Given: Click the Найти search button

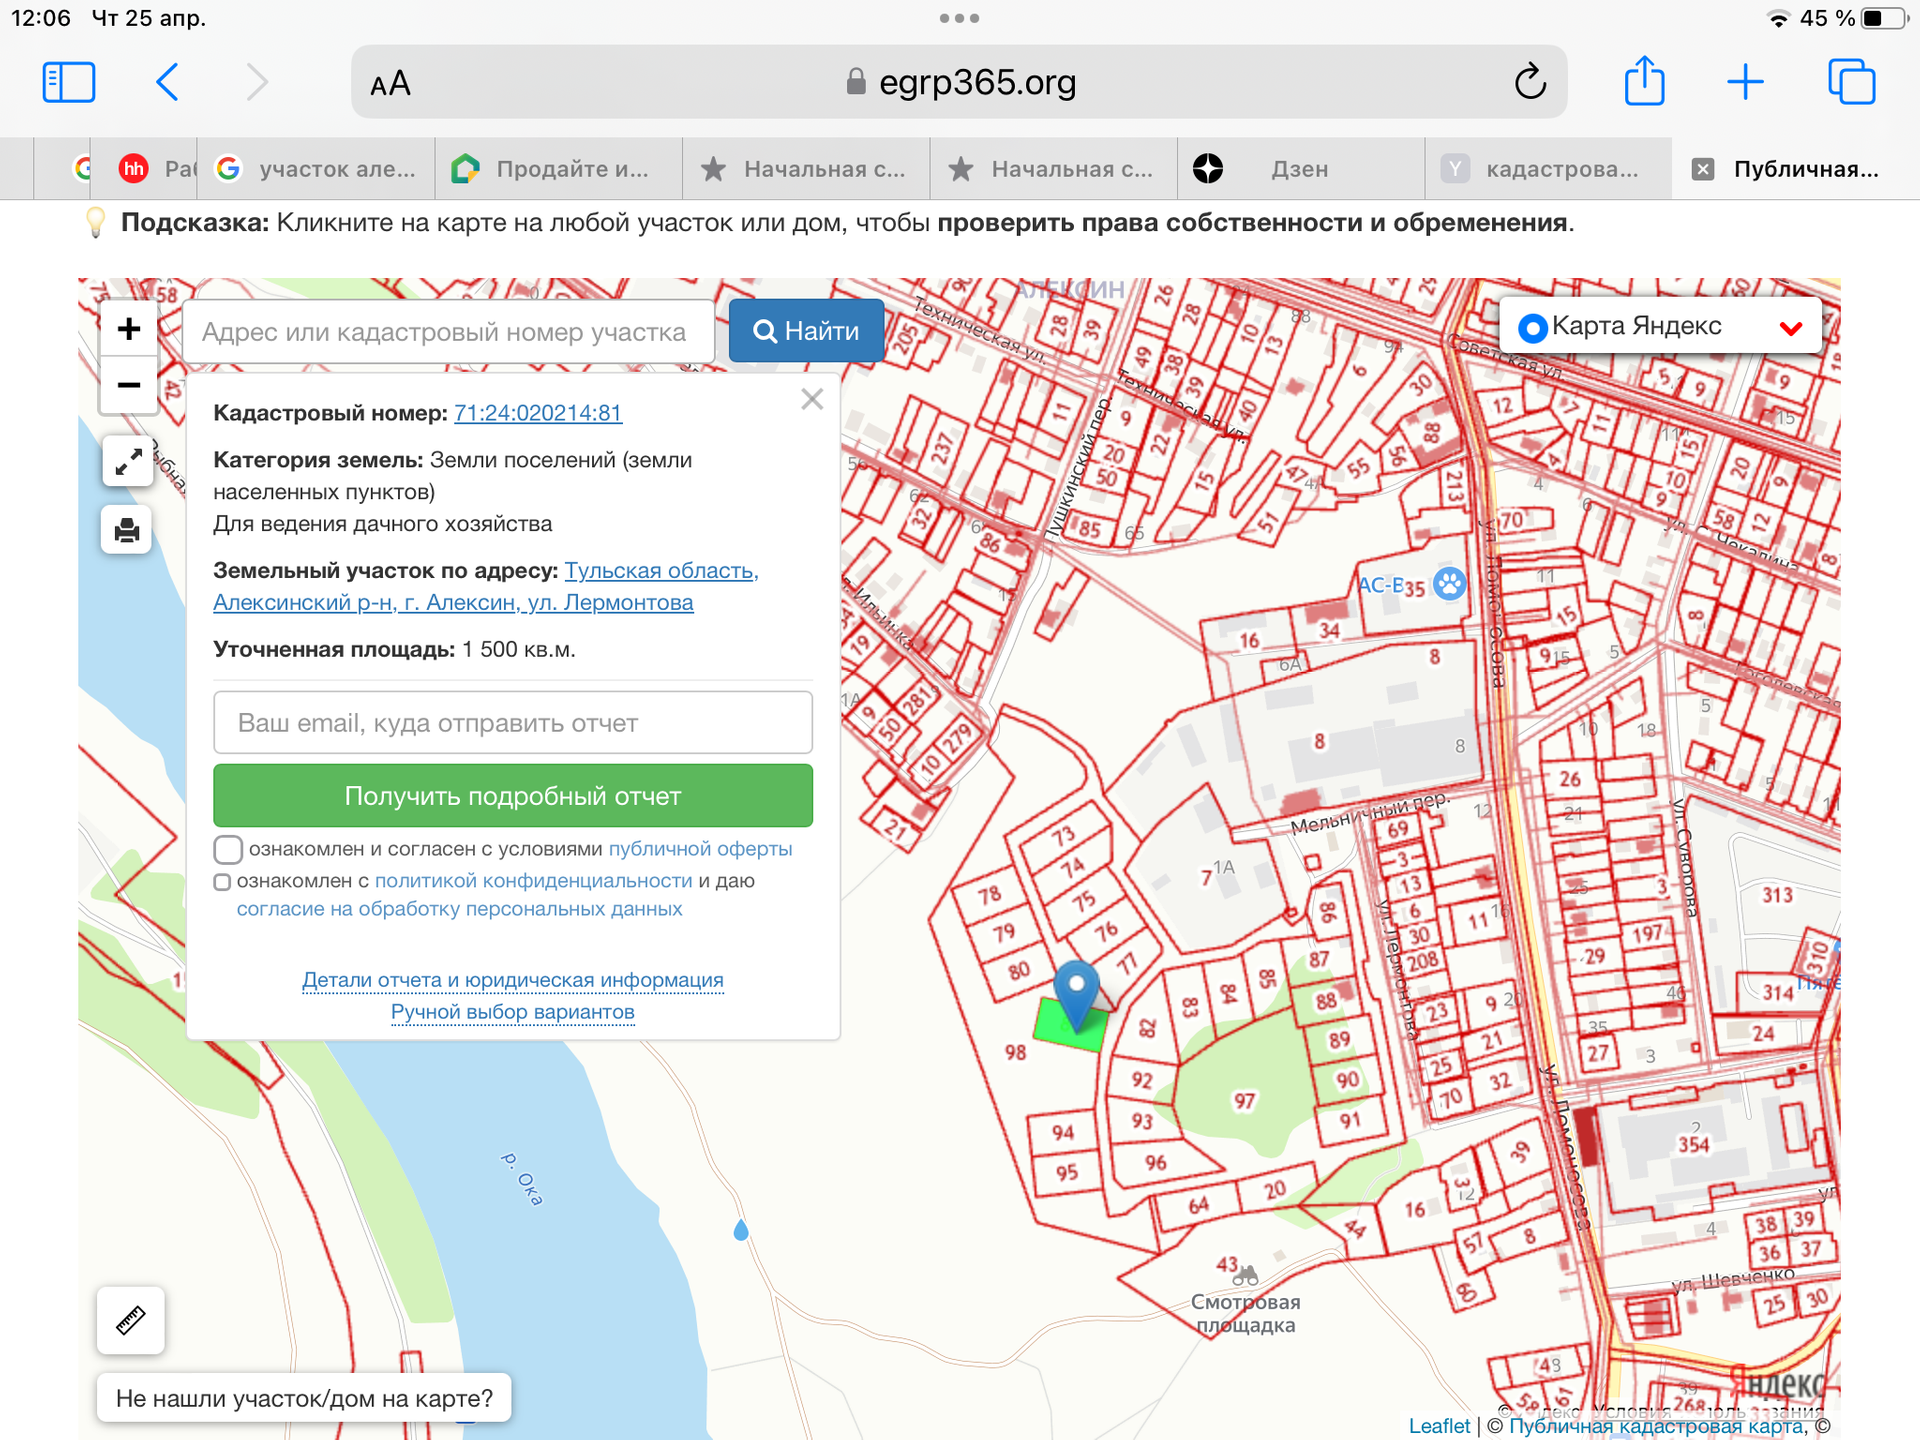Looking at the screenshot, I should (x=806, y=331).
